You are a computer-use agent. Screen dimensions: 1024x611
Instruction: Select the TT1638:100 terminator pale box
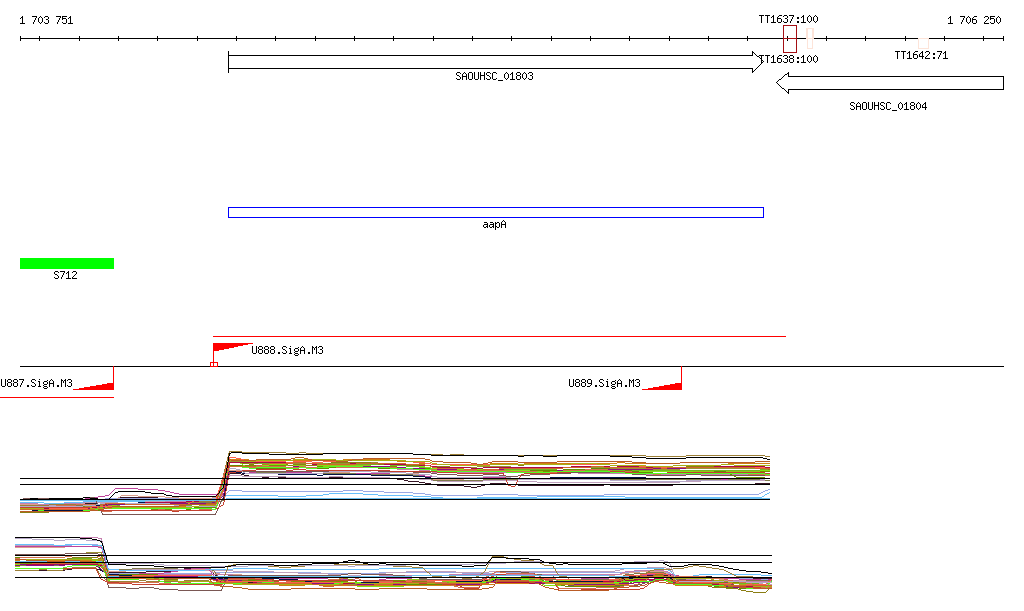click(810, 39)
